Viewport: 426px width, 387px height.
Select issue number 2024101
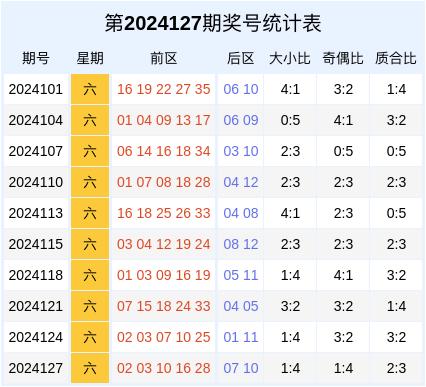tap(36, 89)
